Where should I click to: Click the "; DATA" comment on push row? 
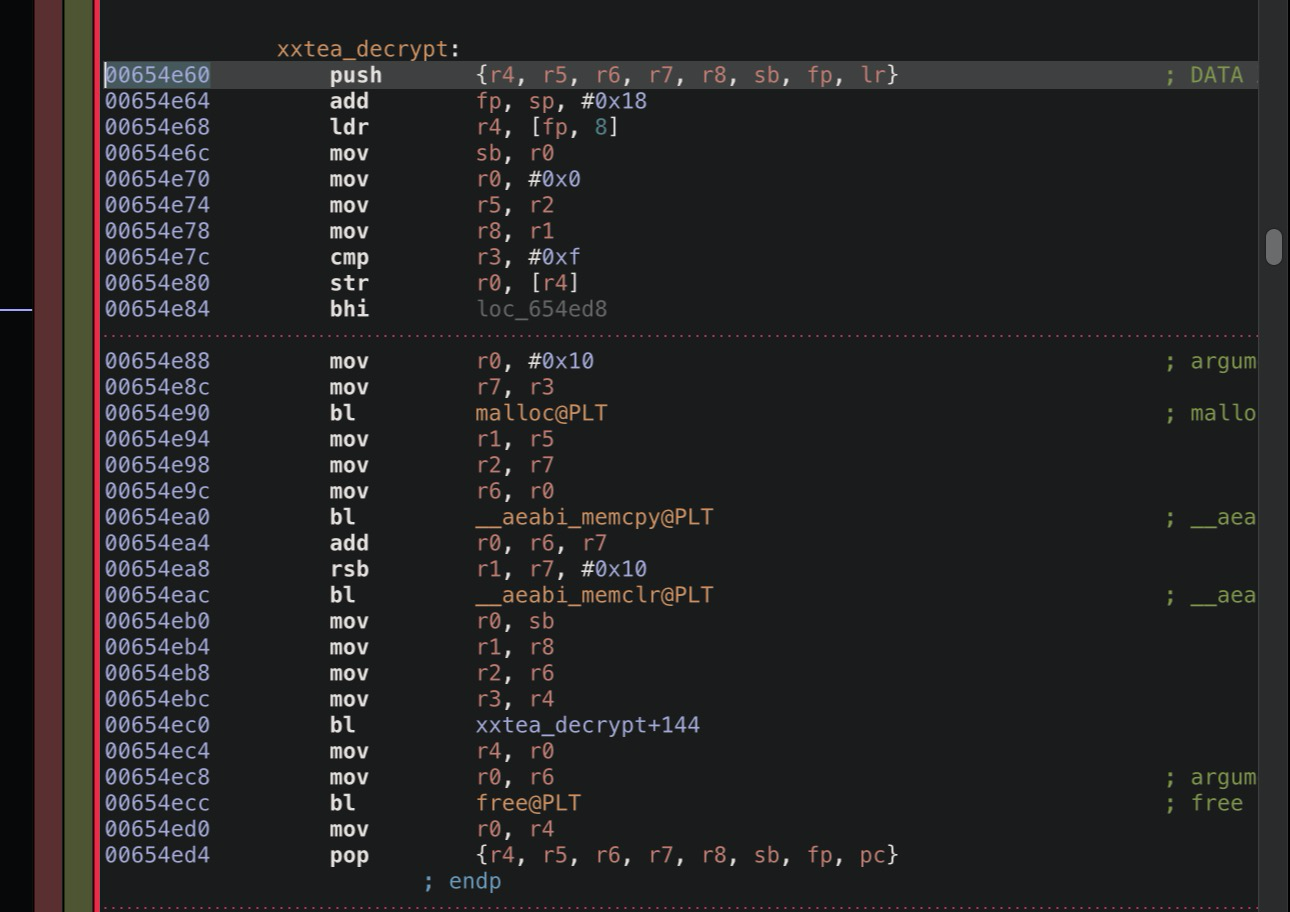1204,75
